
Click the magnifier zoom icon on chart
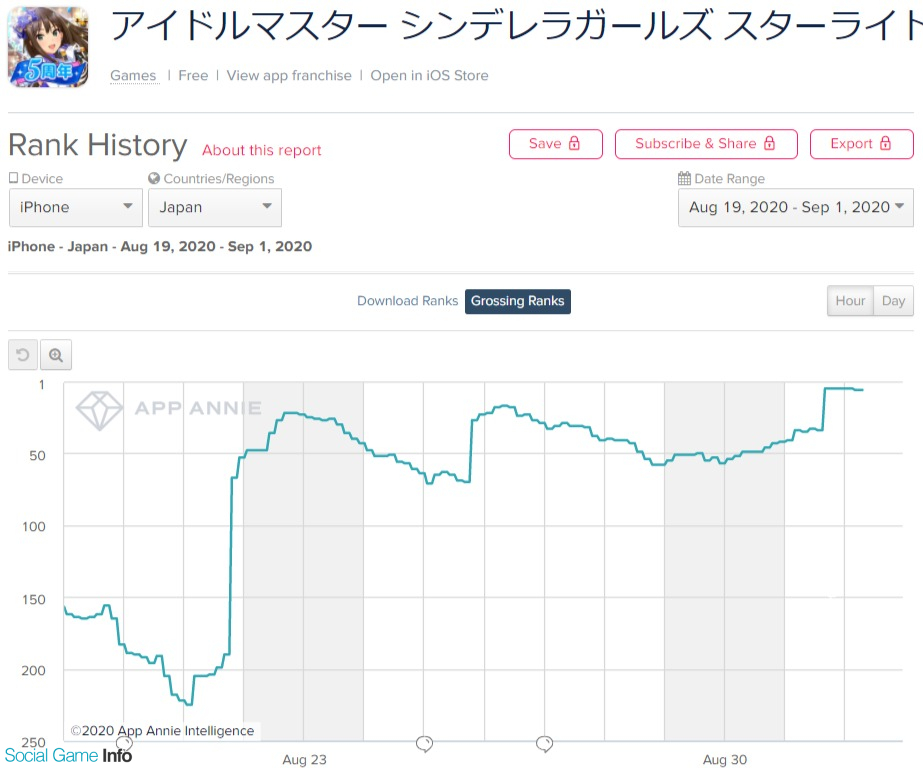point(56,355)
